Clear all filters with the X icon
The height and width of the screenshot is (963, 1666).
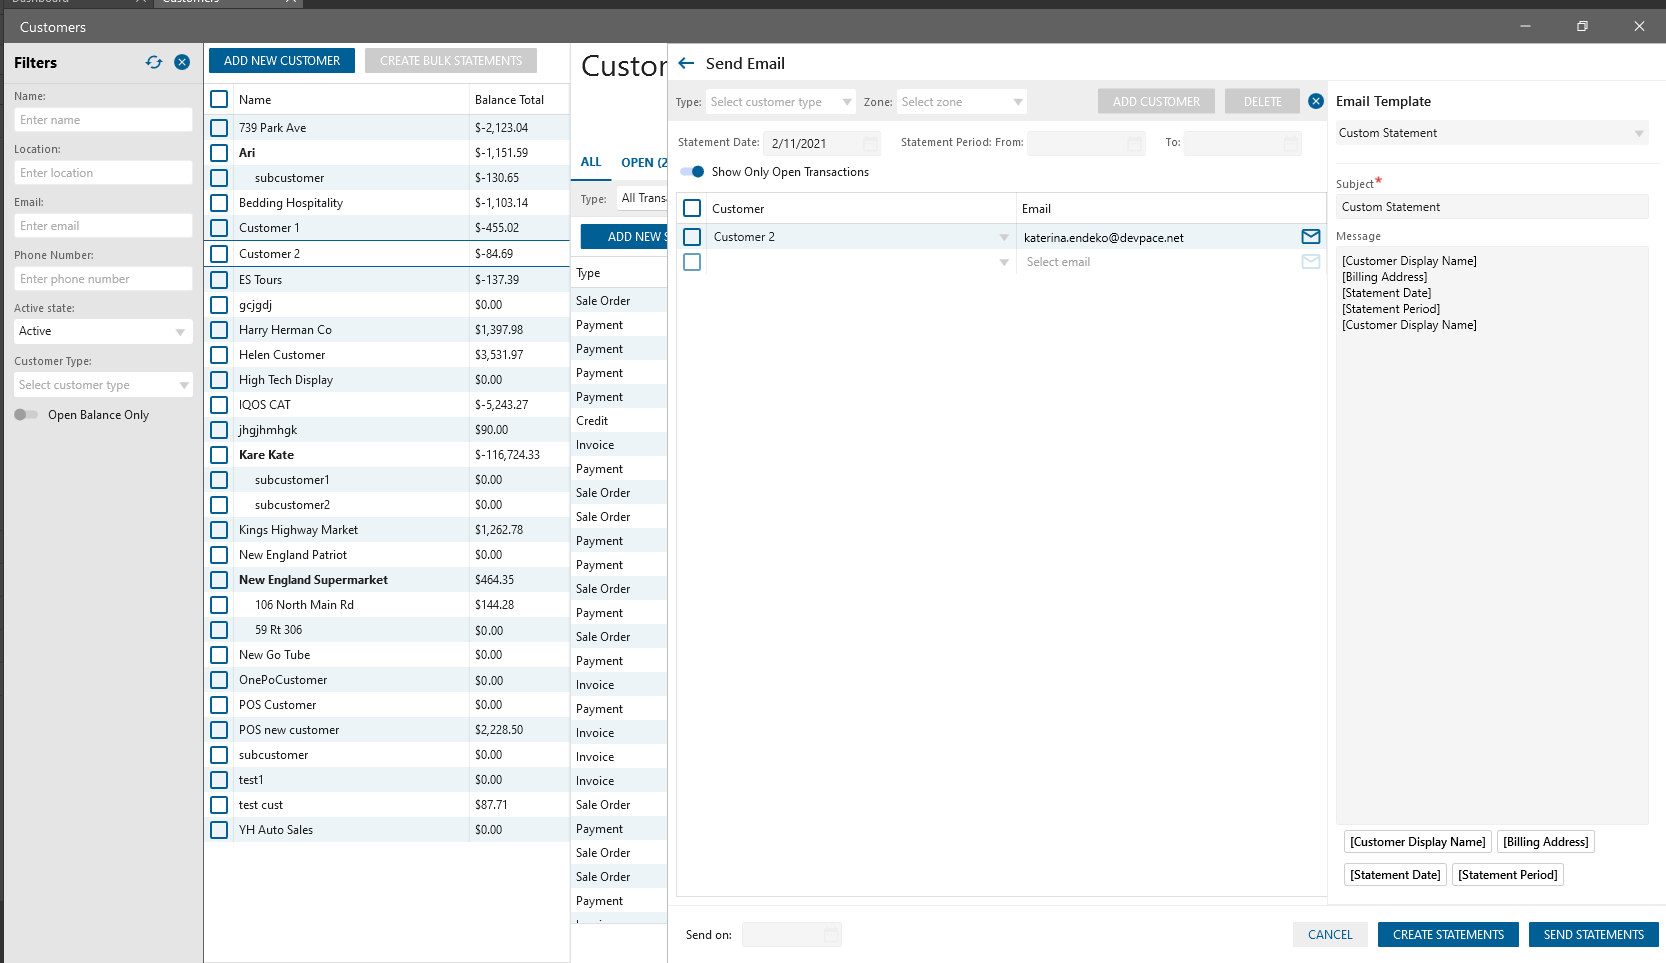pos(182,62)
